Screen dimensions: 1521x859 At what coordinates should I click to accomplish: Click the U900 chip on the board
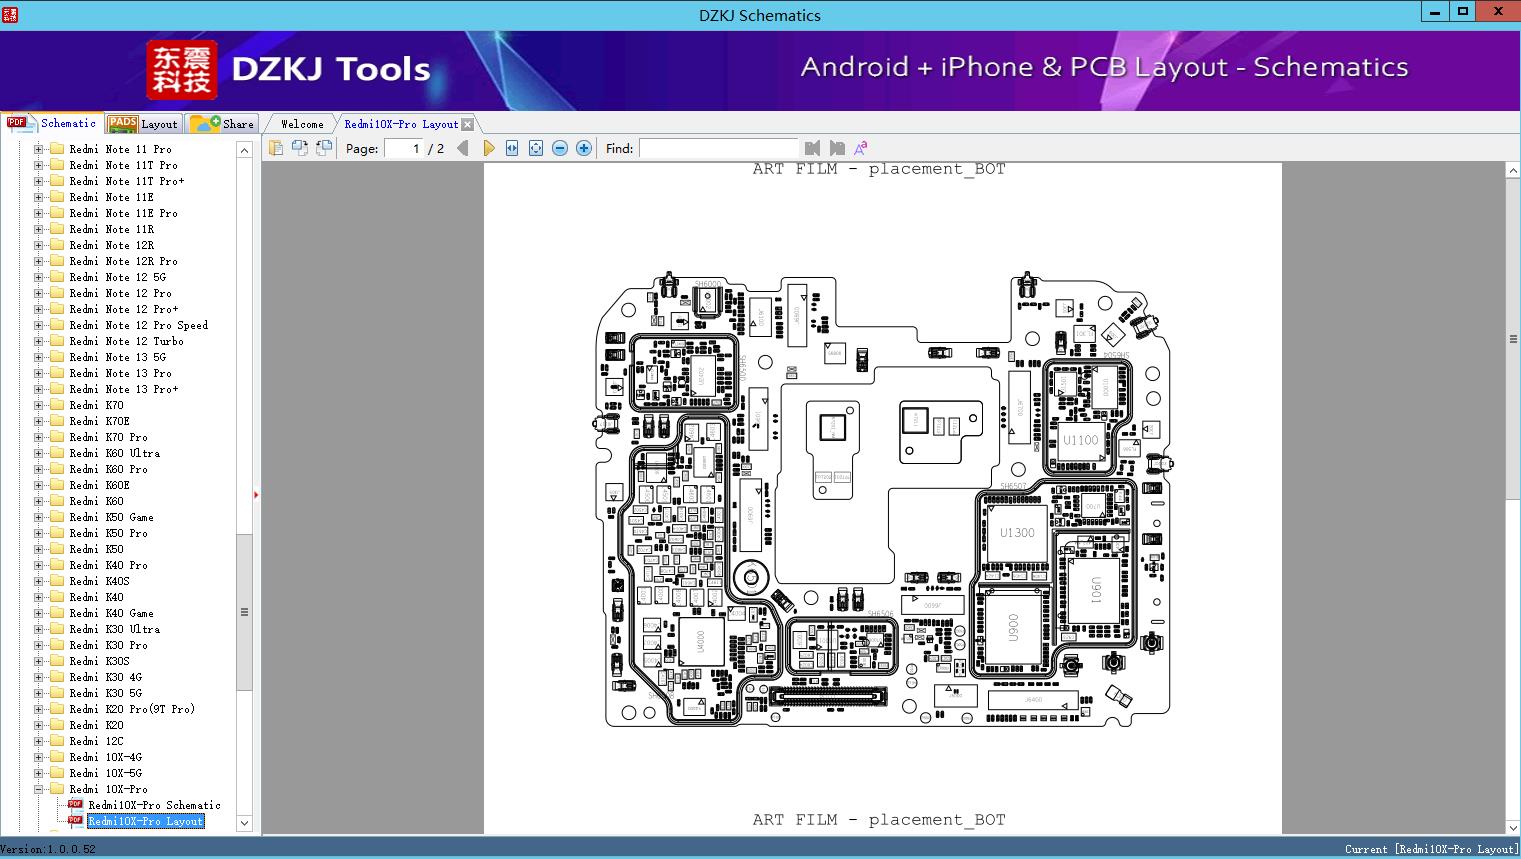[x=1013, y=627]
